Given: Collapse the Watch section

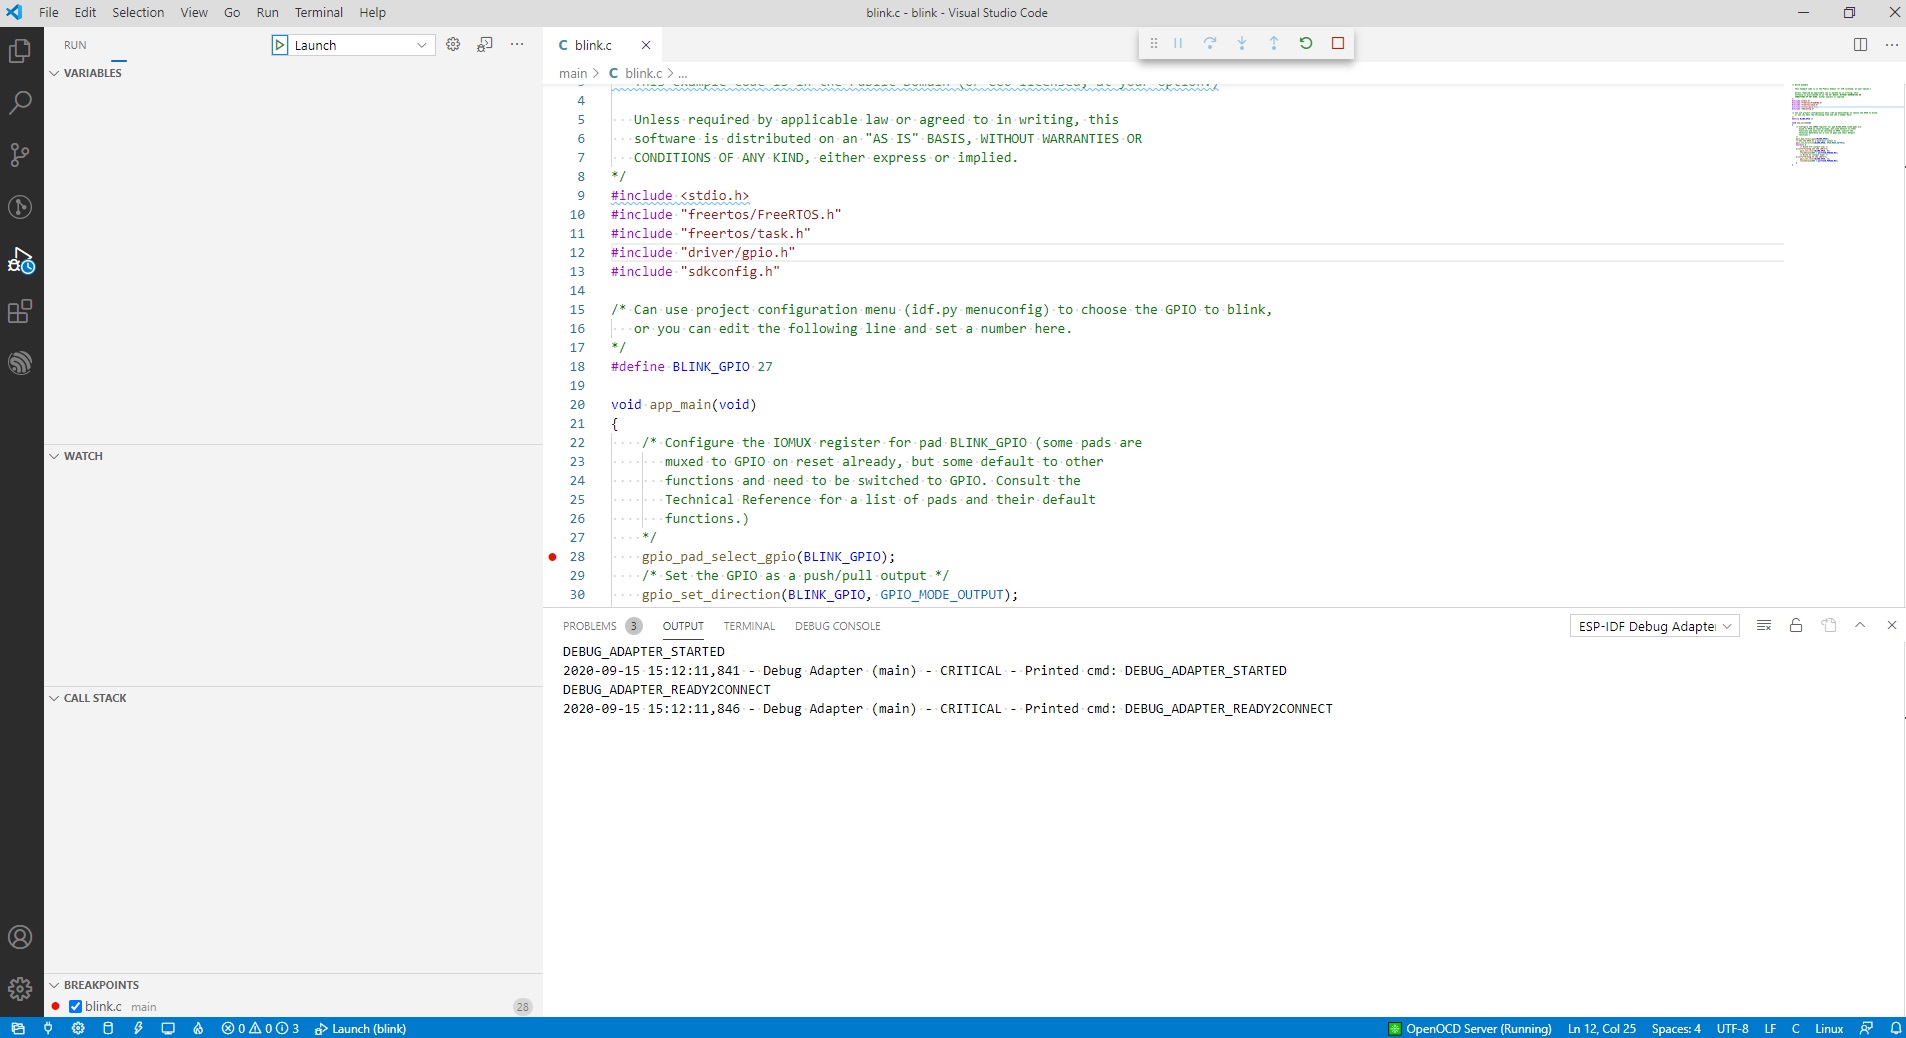Looking at the screenshot, I should click(x=53, y=455).
